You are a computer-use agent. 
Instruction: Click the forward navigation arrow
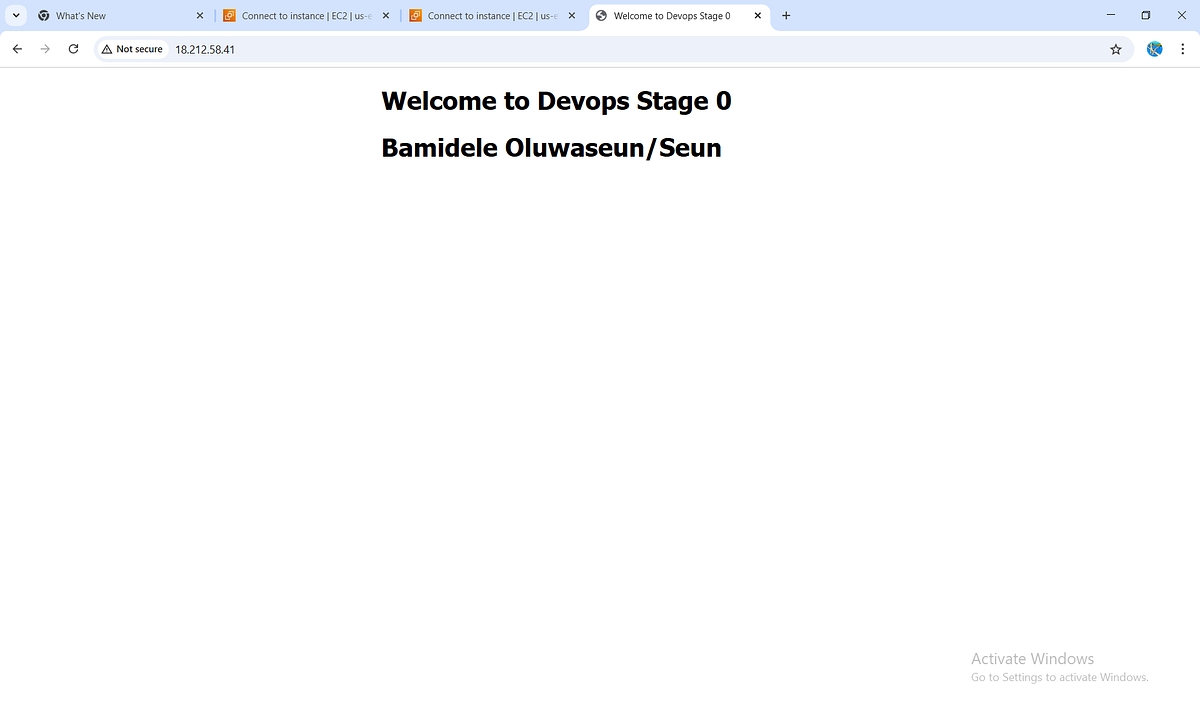click(44, 48)
